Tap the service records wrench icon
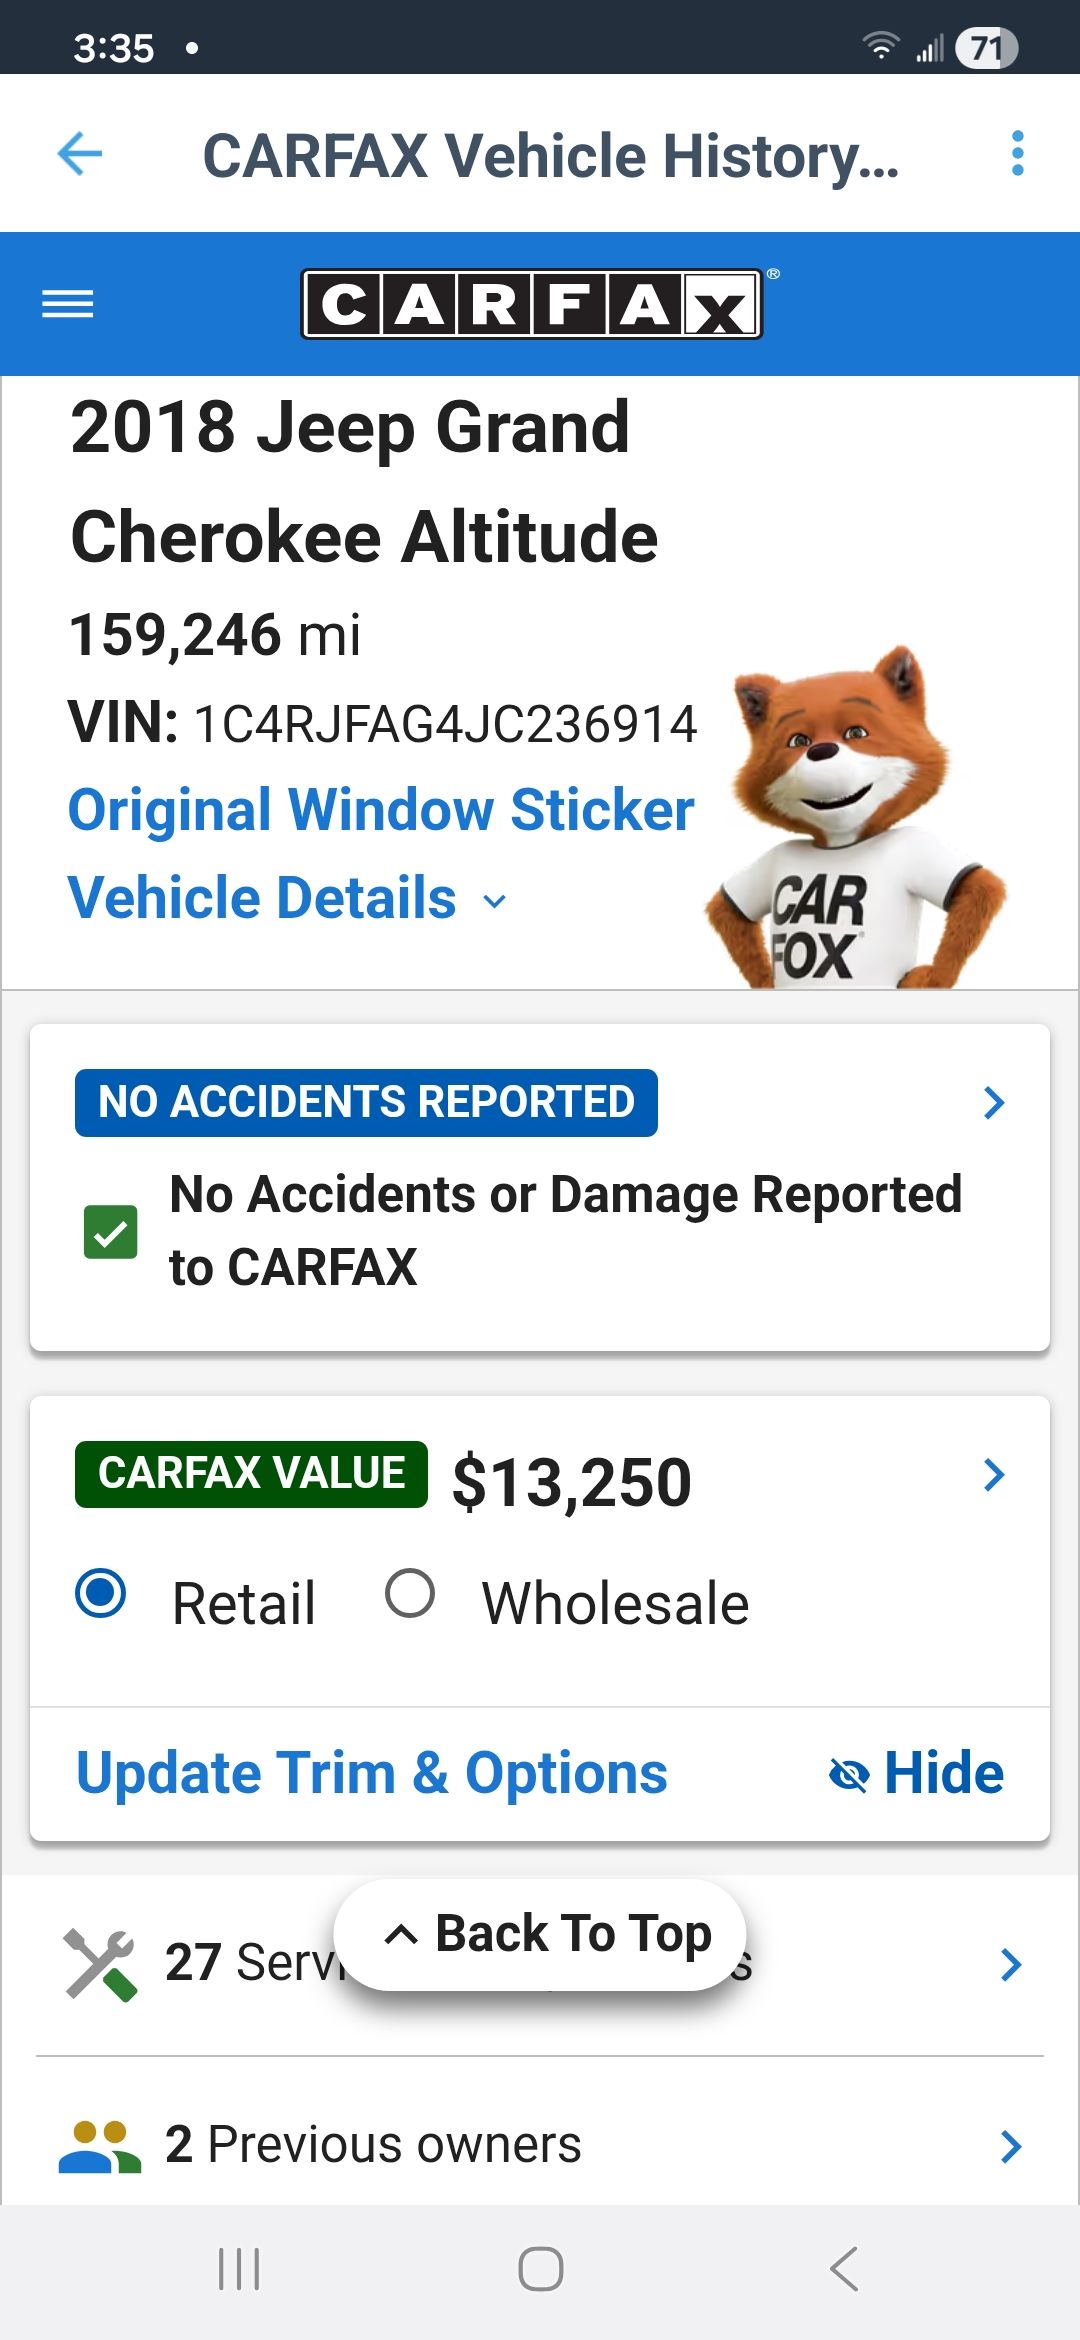1080x2340 pixels. [x=99, y=1964]
